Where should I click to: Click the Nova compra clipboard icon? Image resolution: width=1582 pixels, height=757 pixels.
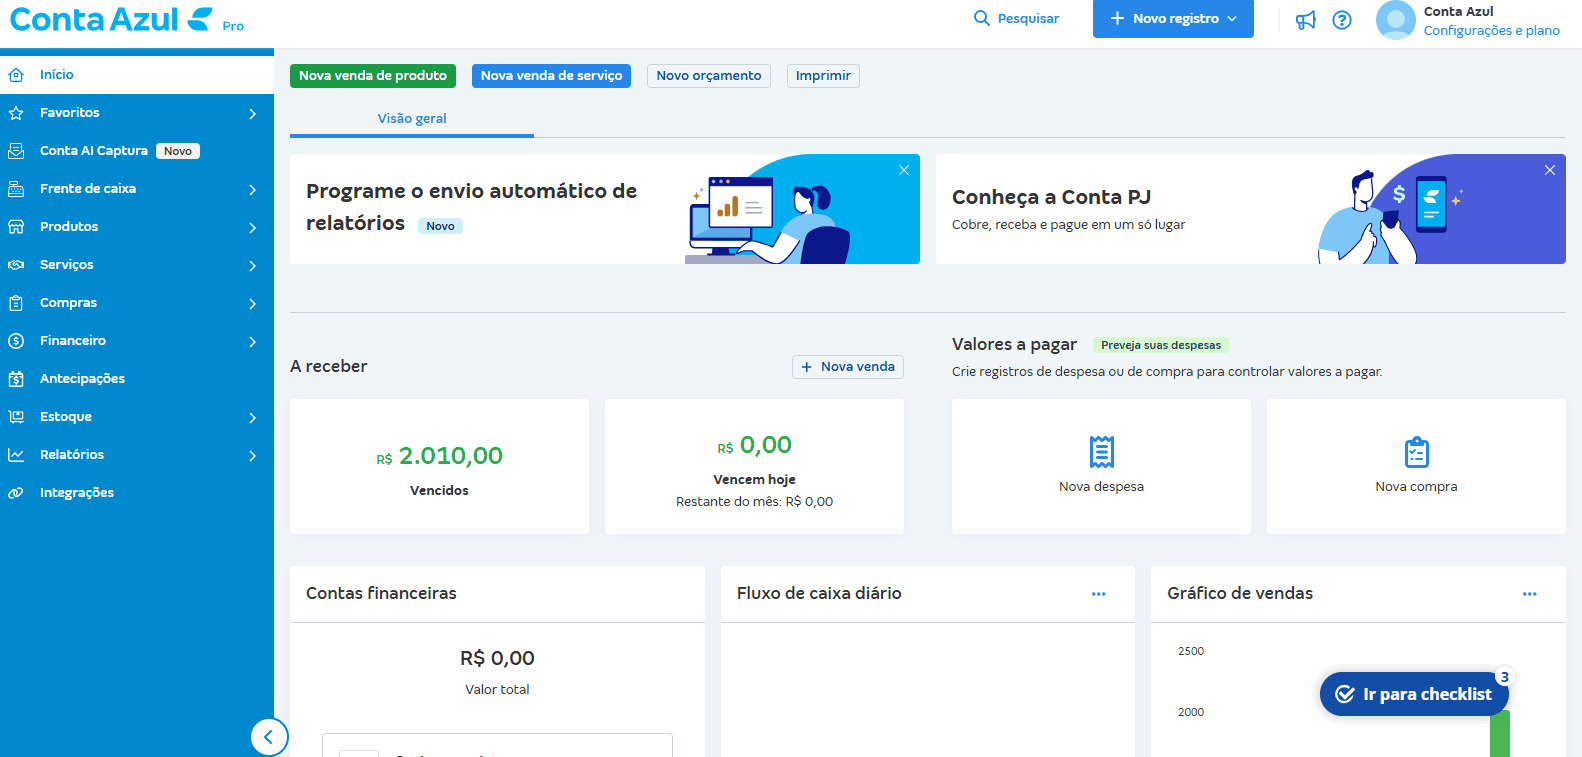(x=1417, y=452)
